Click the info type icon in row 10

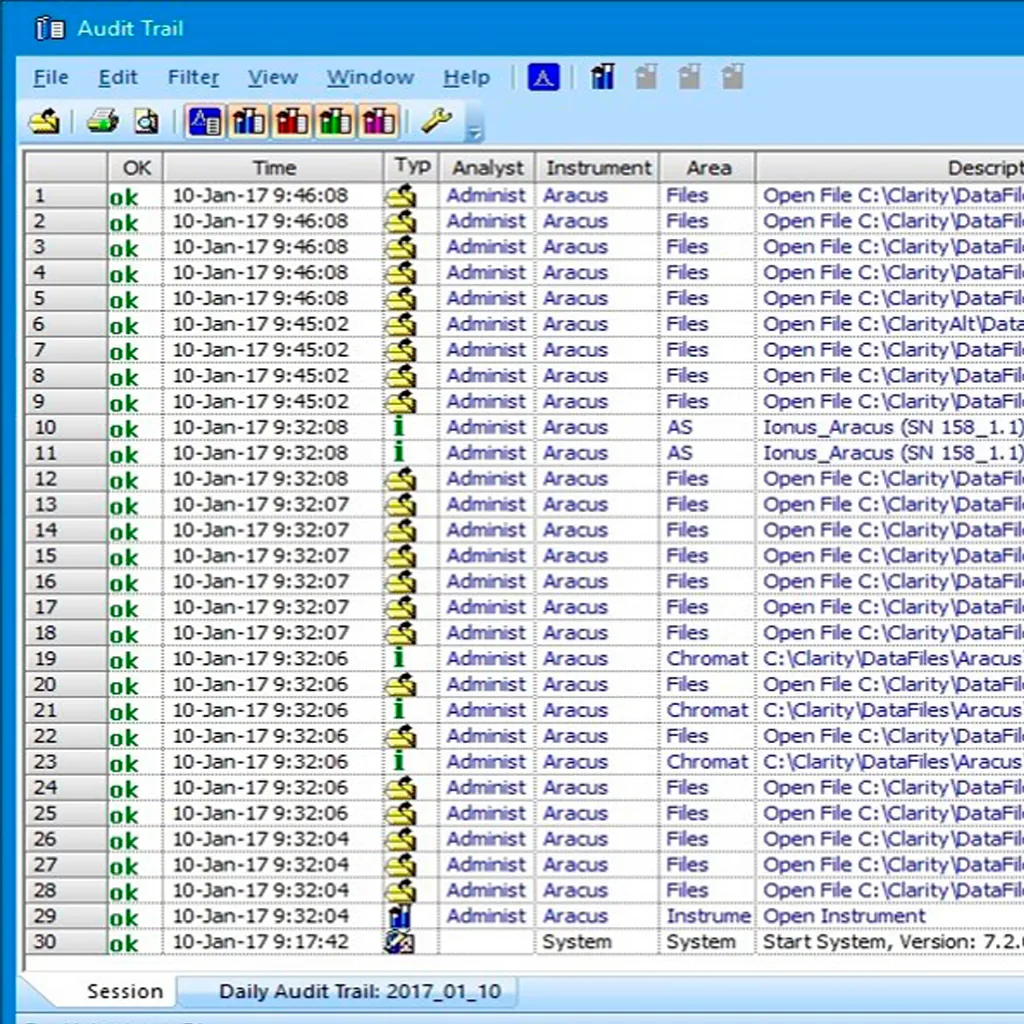click(x=399, y=427)
